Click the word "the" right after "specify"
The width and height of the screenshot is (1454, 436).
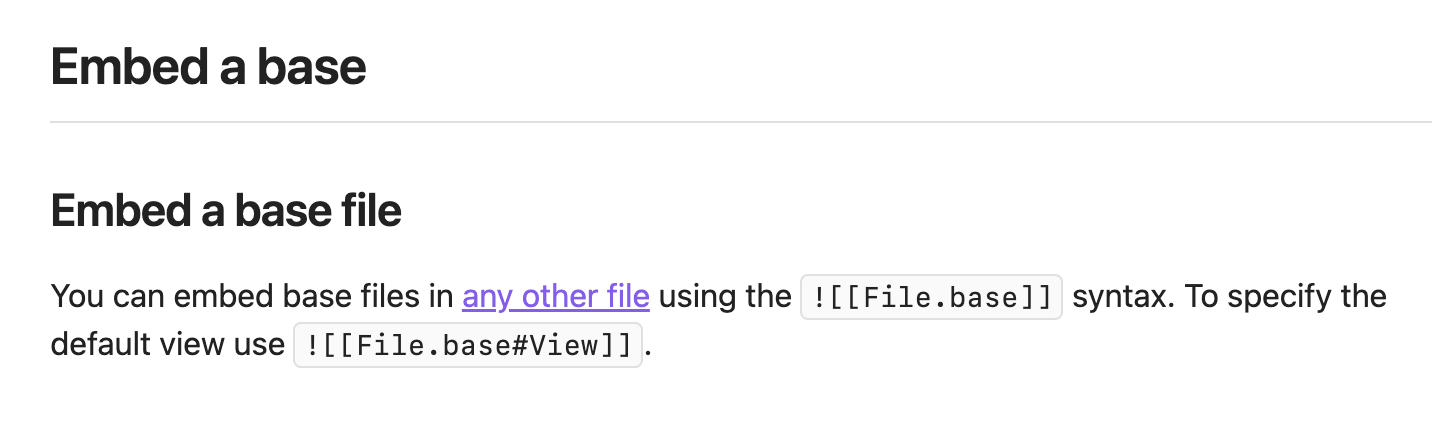[x=1361, y=297]
